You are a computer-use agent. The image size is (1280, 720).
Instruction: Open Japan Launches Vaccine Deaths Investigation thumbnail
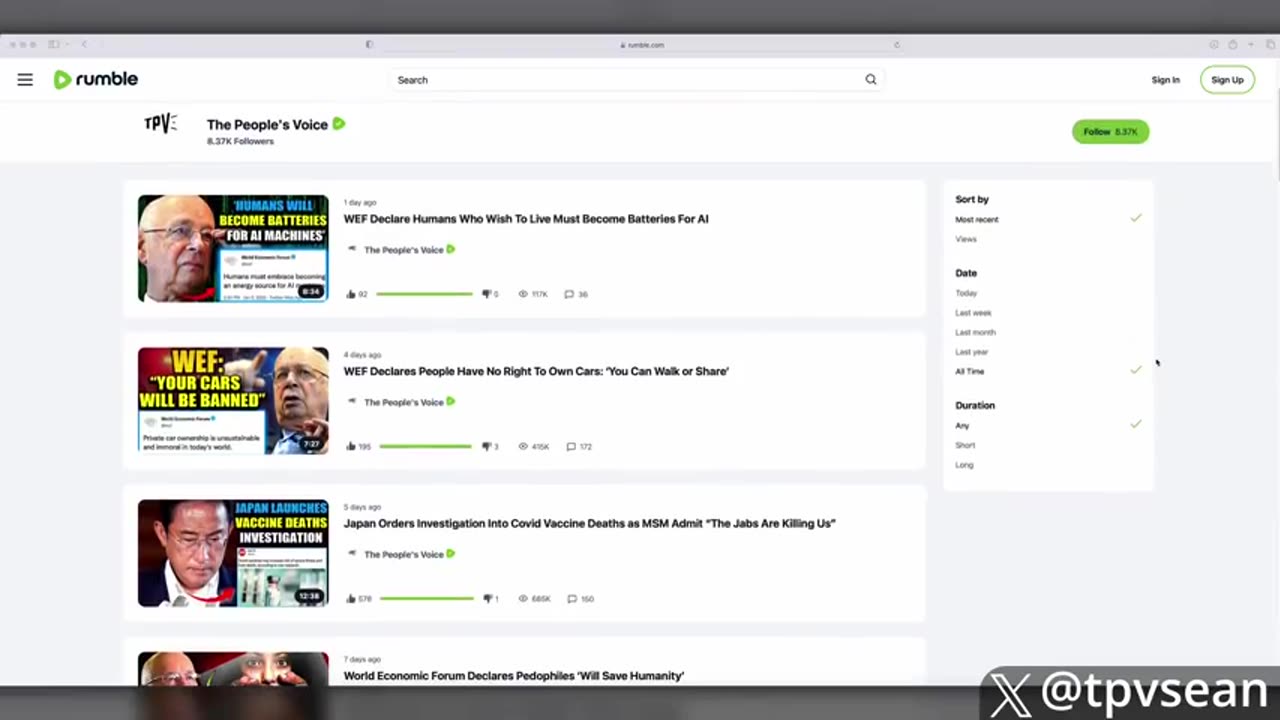233,553
